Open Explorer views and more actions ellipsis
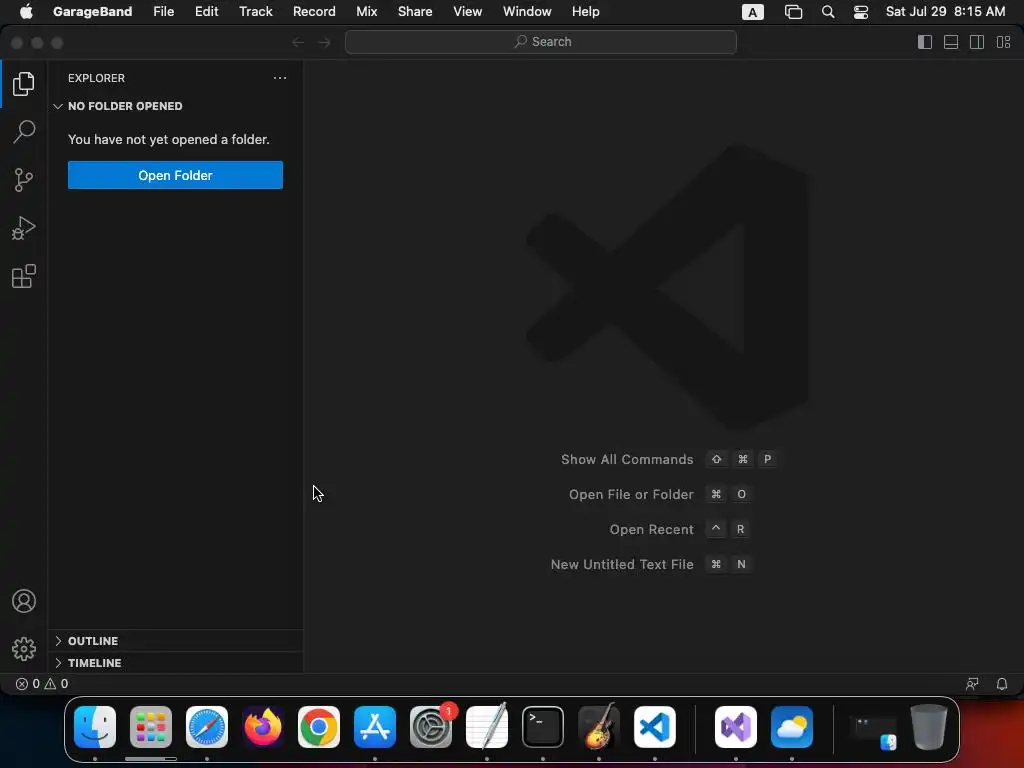This screenshot has height=768, width=1024. click(280, 78)
